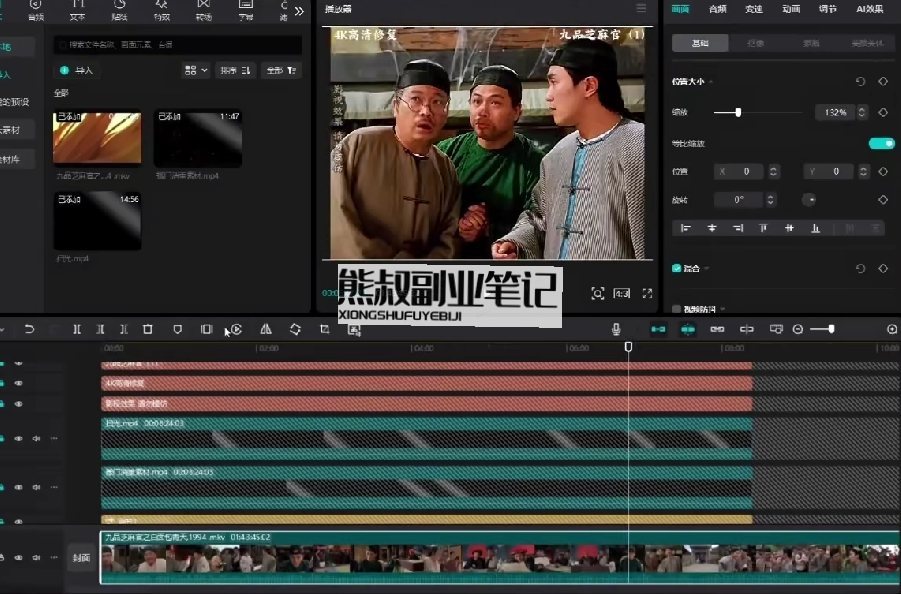The height and width of the screenshot is (594, 901).
Task: Align the clip to the top
Action: click(763, 228)
